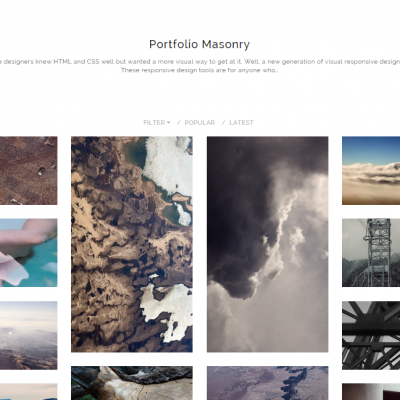Open the rocky stream thumbnail below terrain image
The image size is (400, 400).
point(132,383)
